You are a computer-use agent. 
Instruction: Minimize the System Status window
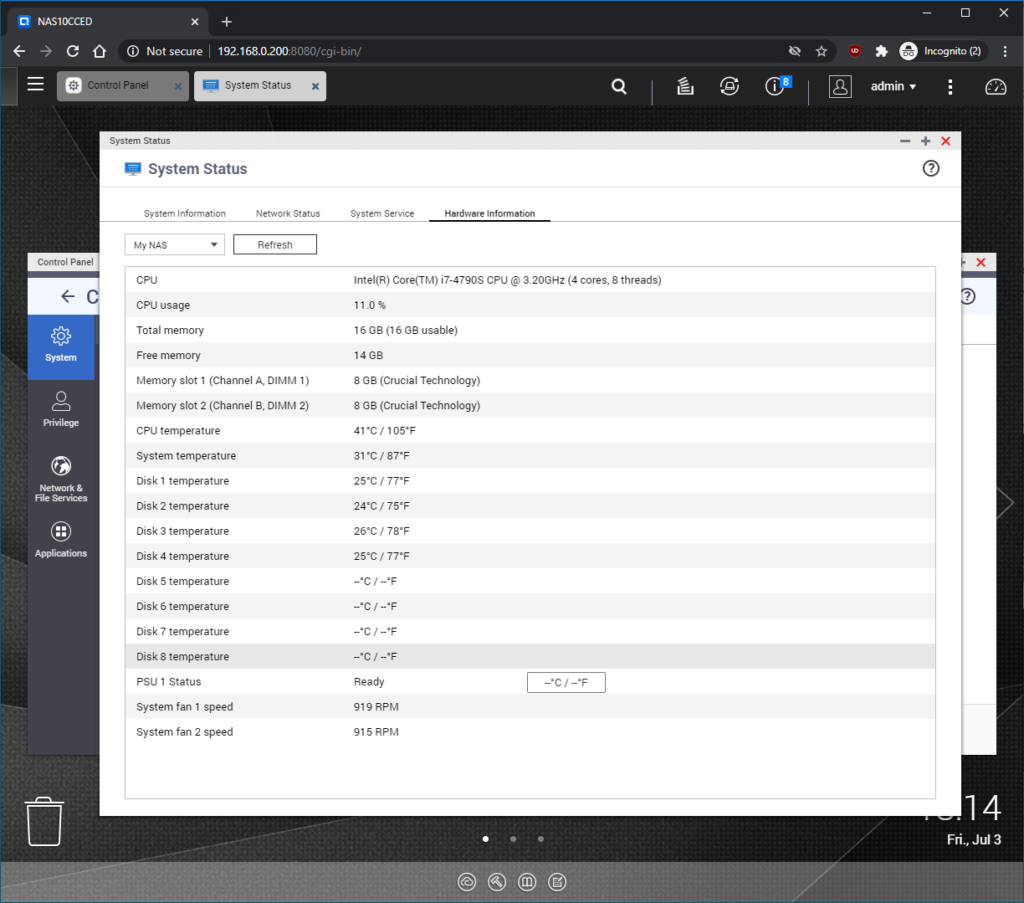(x=904, y=141)
